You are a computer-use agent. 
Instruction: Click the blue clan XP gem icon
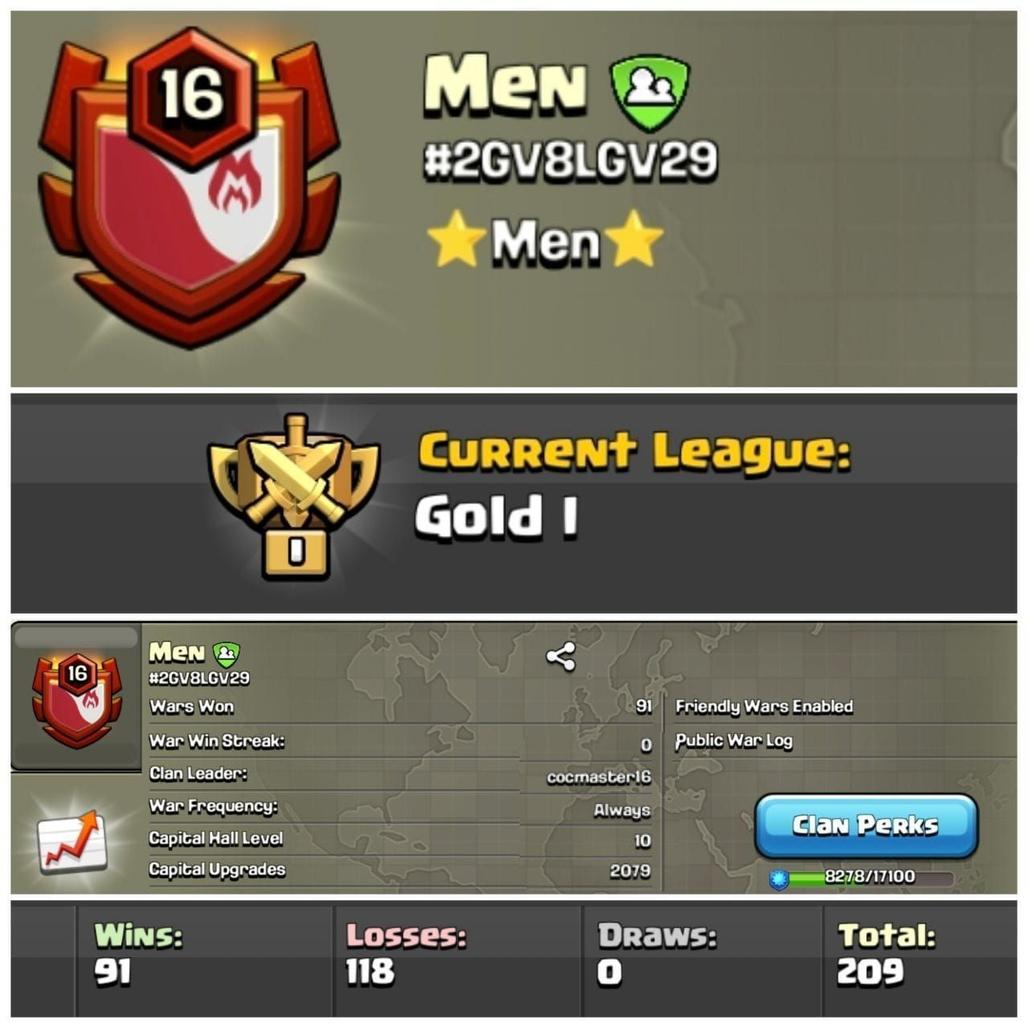[778, 879]
